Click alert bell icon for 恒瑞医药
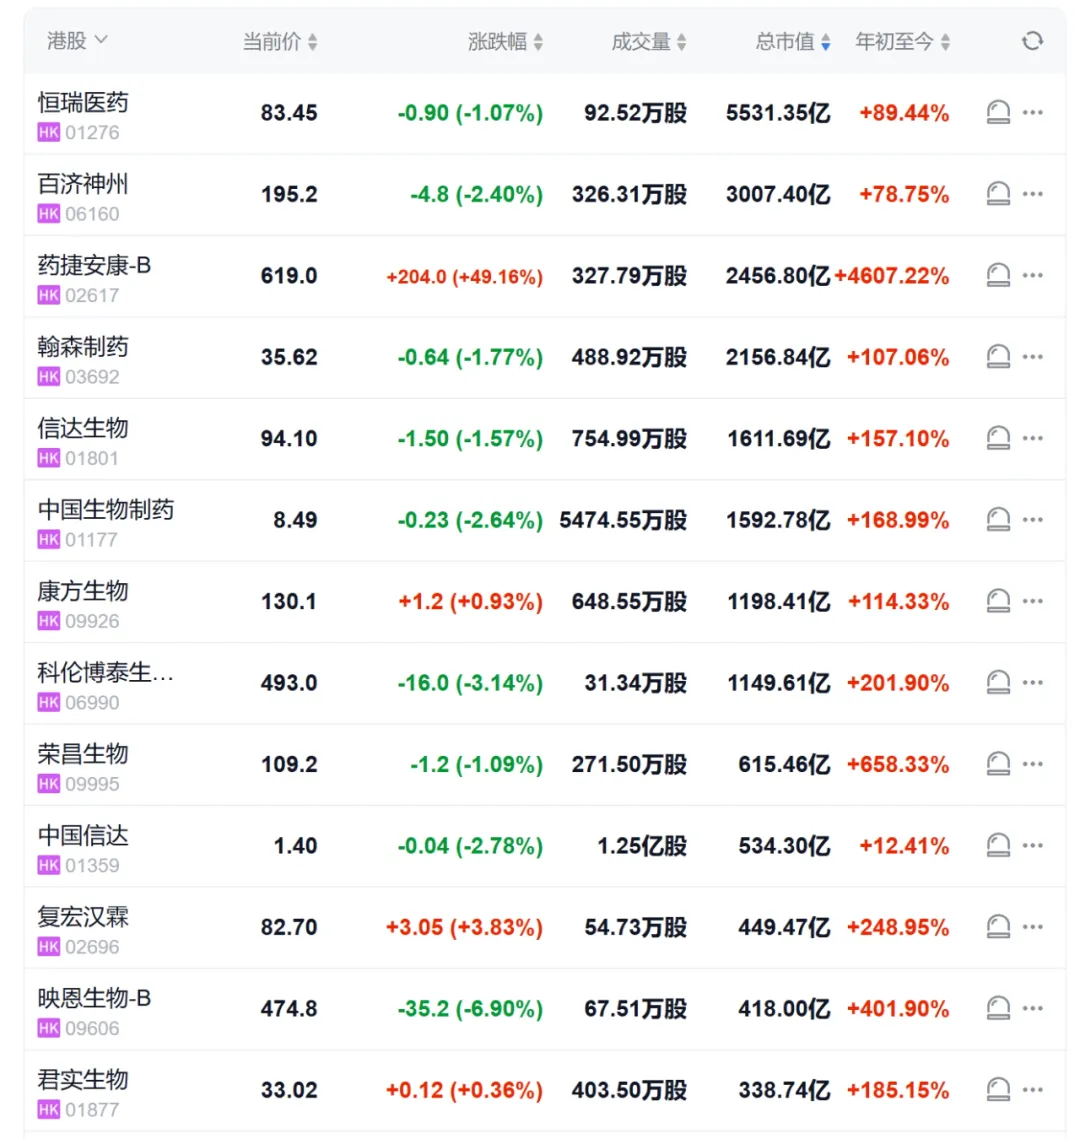The image size is (1080, 1139). click(998, 113)
